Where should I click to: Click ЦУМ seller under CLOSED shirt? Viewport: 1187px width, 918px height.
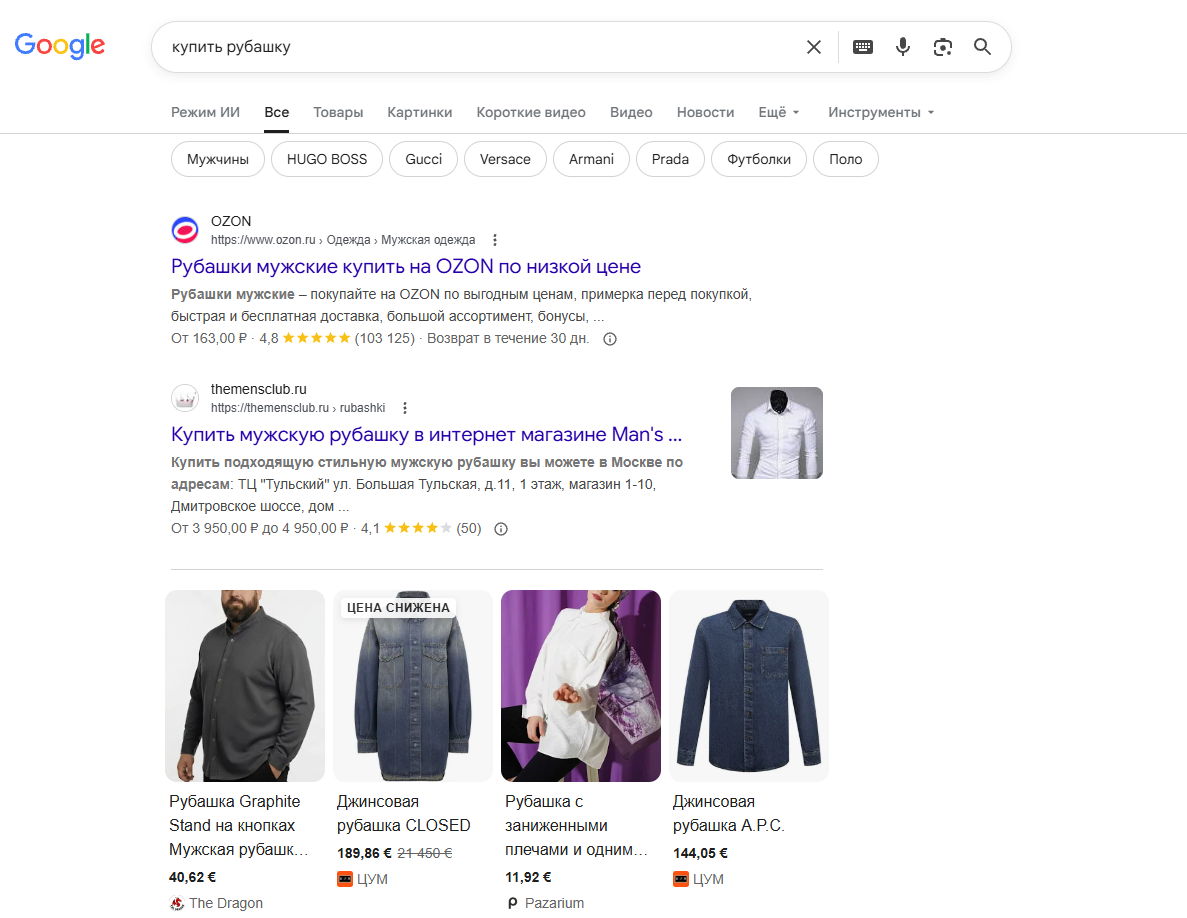pos(372,879)
